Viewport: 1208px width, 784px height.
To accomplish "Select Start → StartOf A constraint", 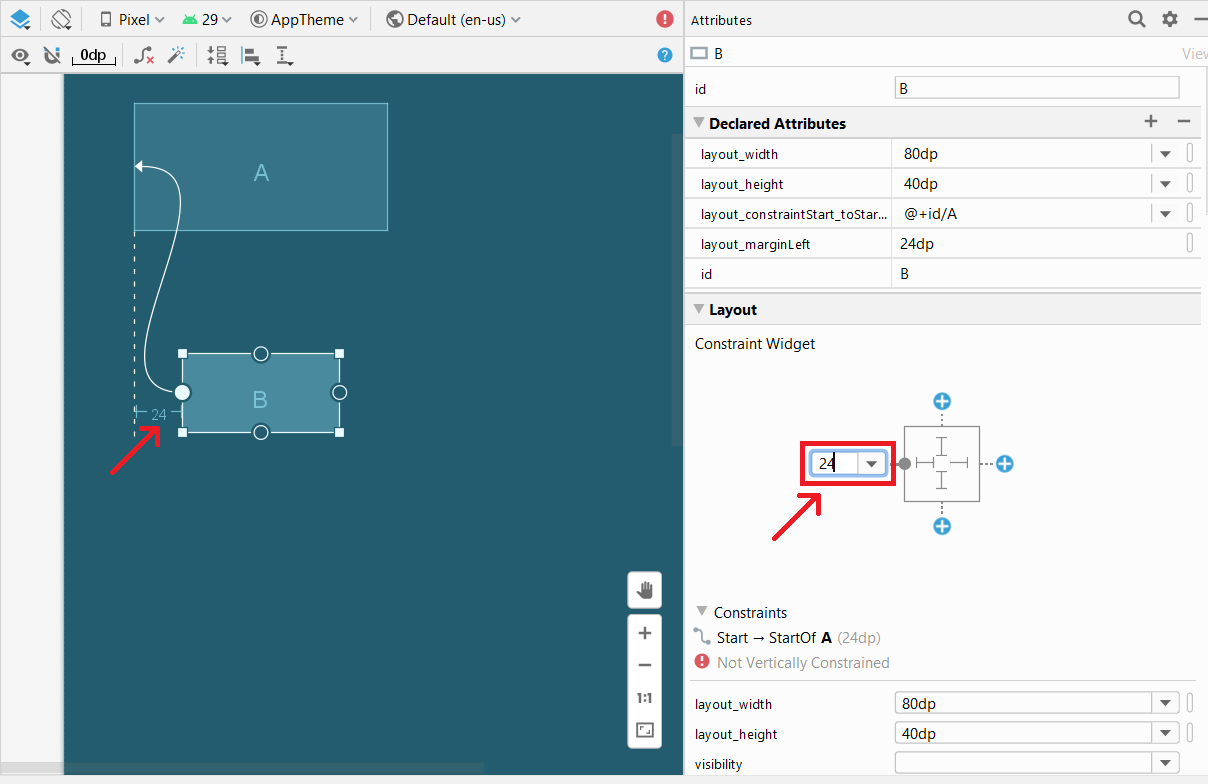I will (x=775, y=637).
